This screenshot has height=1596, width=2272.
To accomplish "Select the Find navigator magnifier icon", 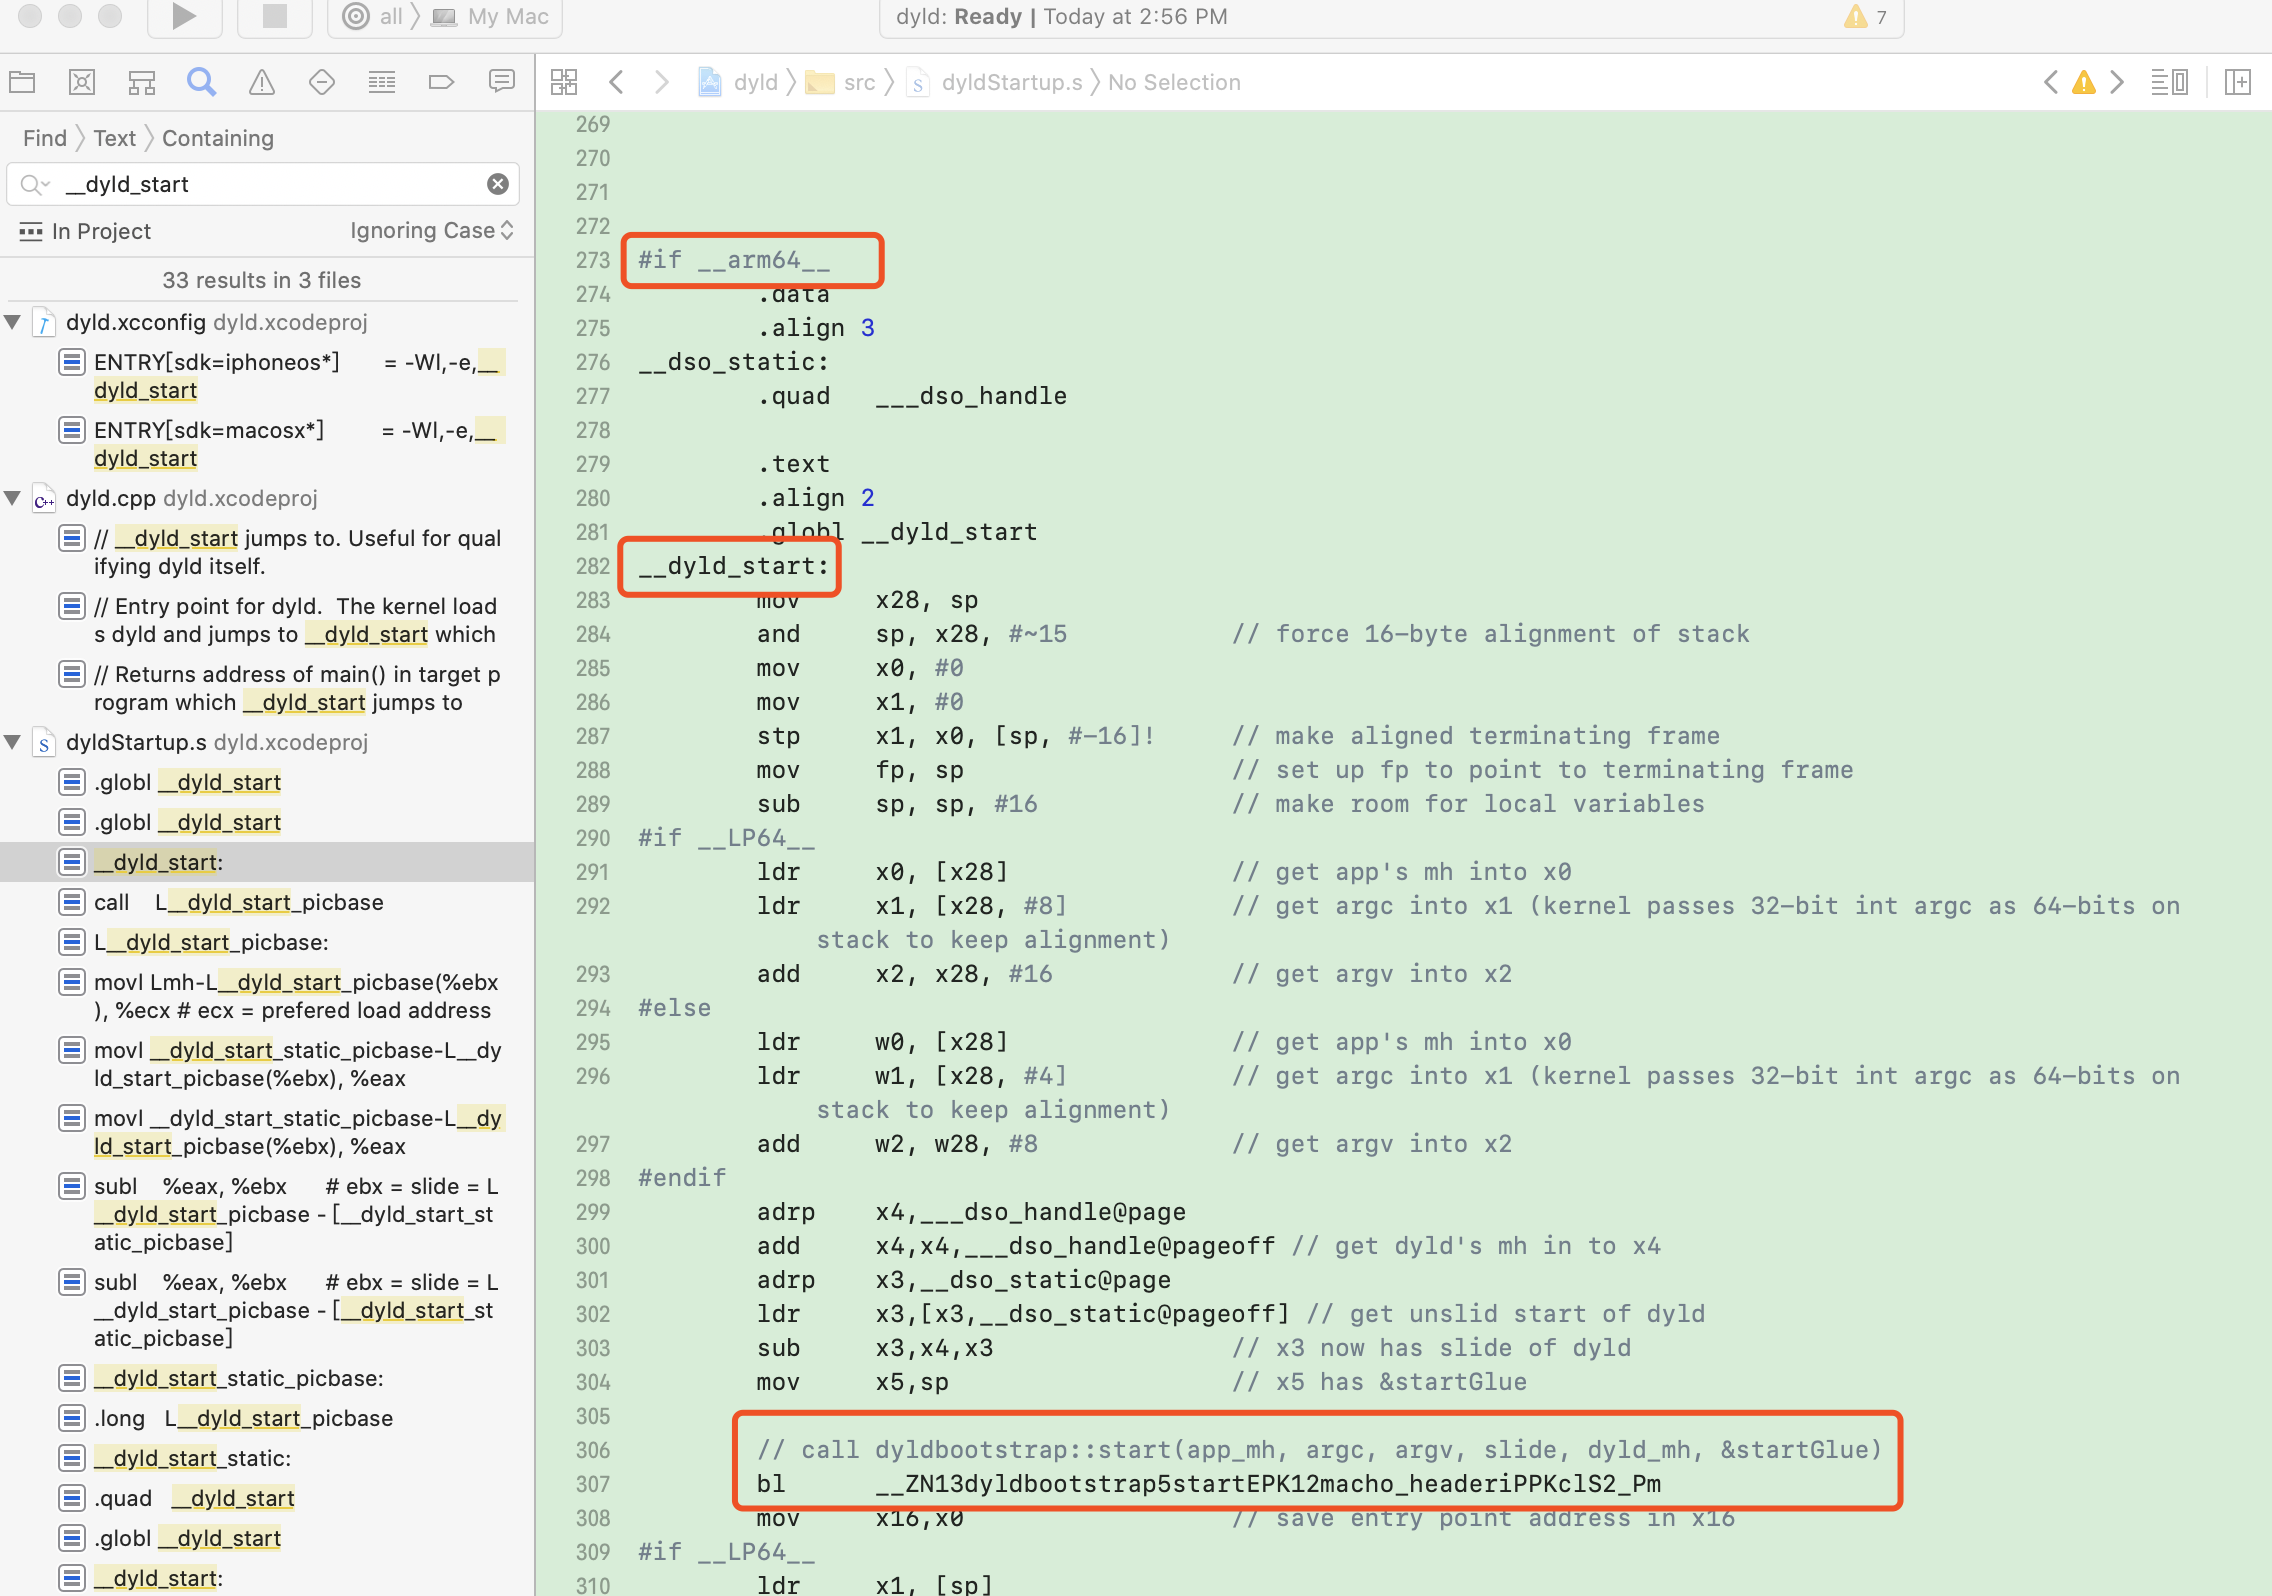I will [201, 82].
